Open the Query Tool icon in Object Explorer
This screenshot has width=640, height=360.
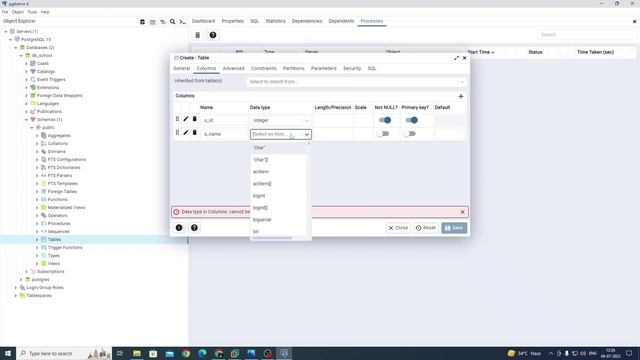click(x=142, y=22)
